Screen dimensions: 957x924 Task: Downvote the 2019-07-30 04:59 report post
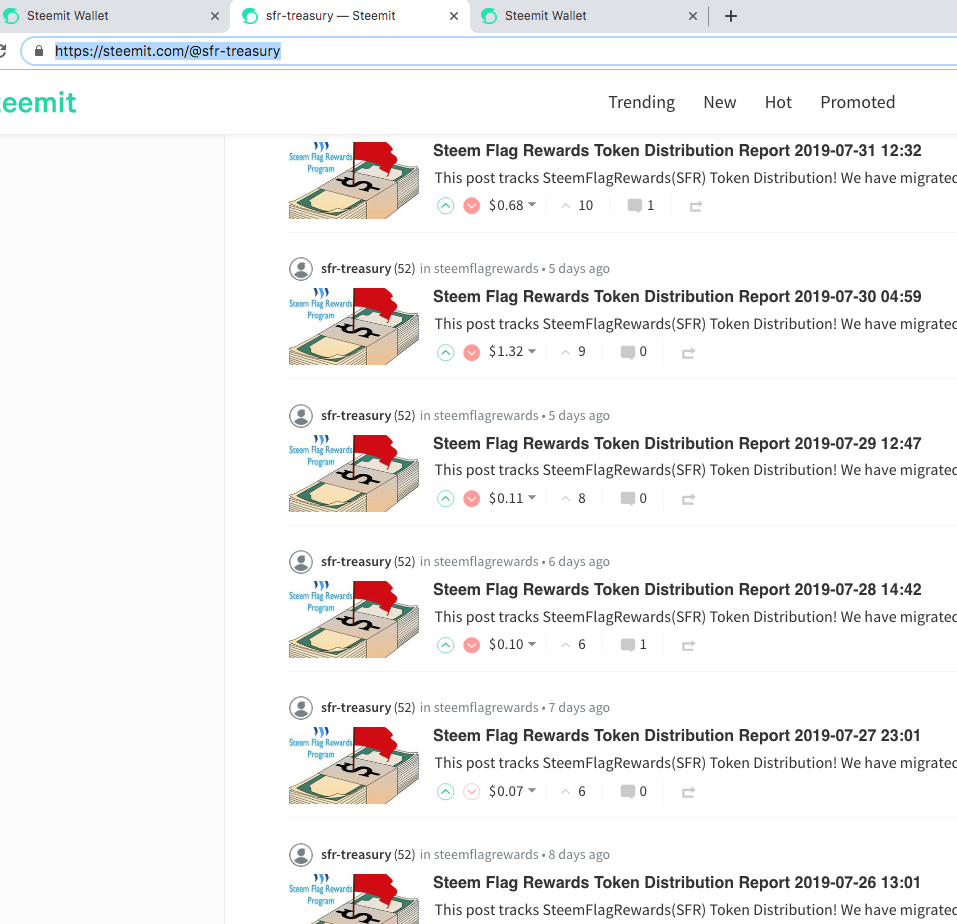tap(471, 352)
